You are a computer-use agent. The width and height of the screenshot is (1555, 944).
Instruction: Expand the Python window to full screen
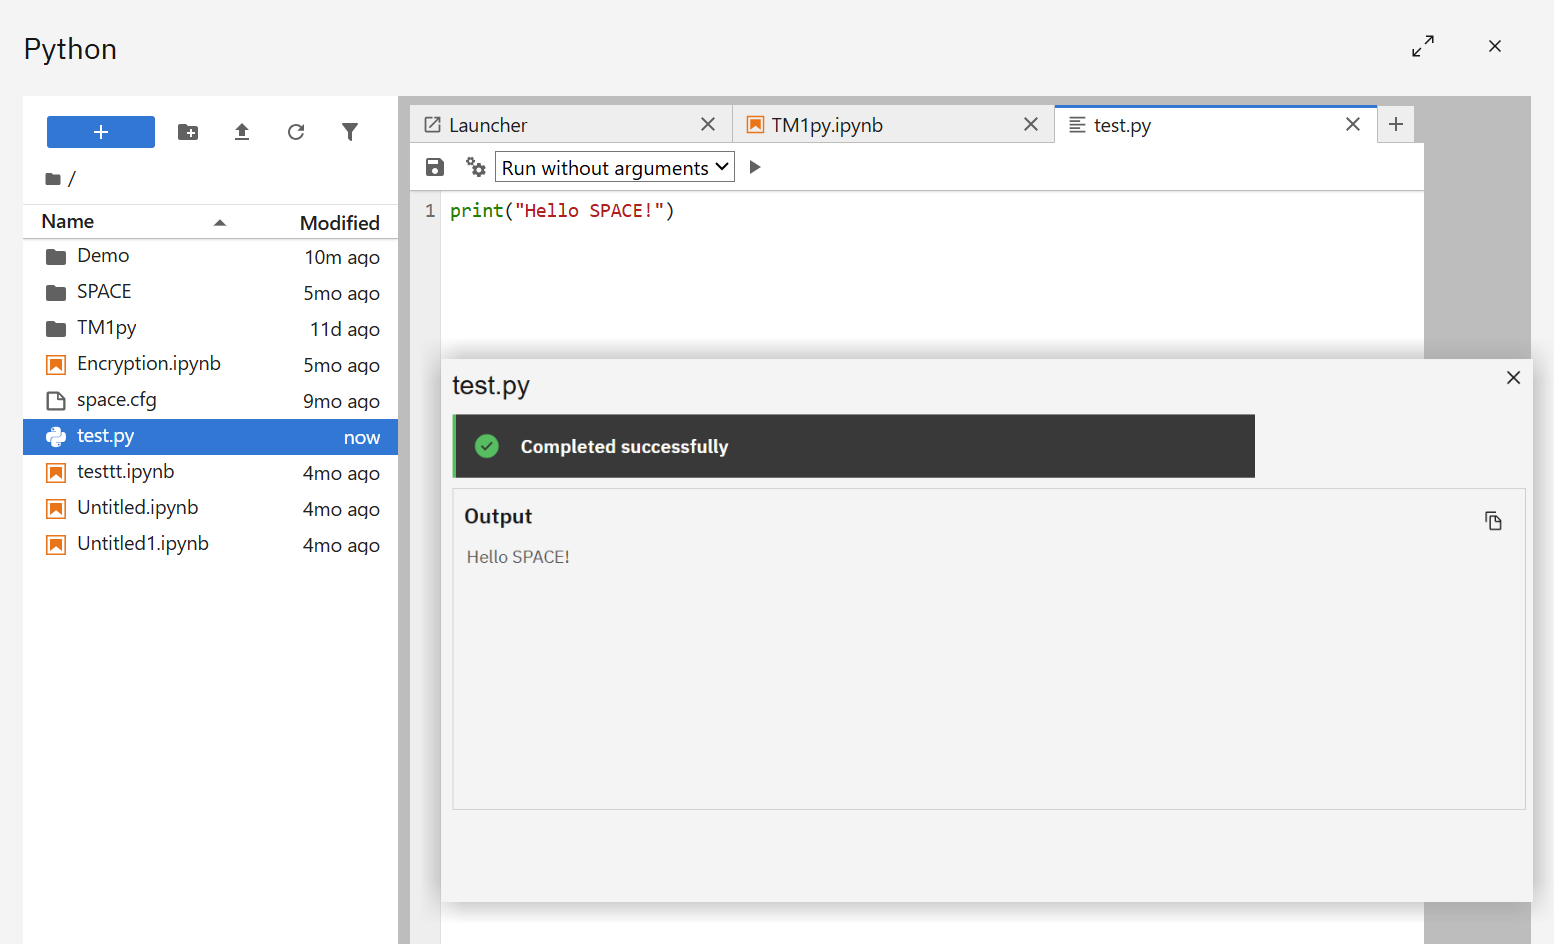pos(1423,46)
